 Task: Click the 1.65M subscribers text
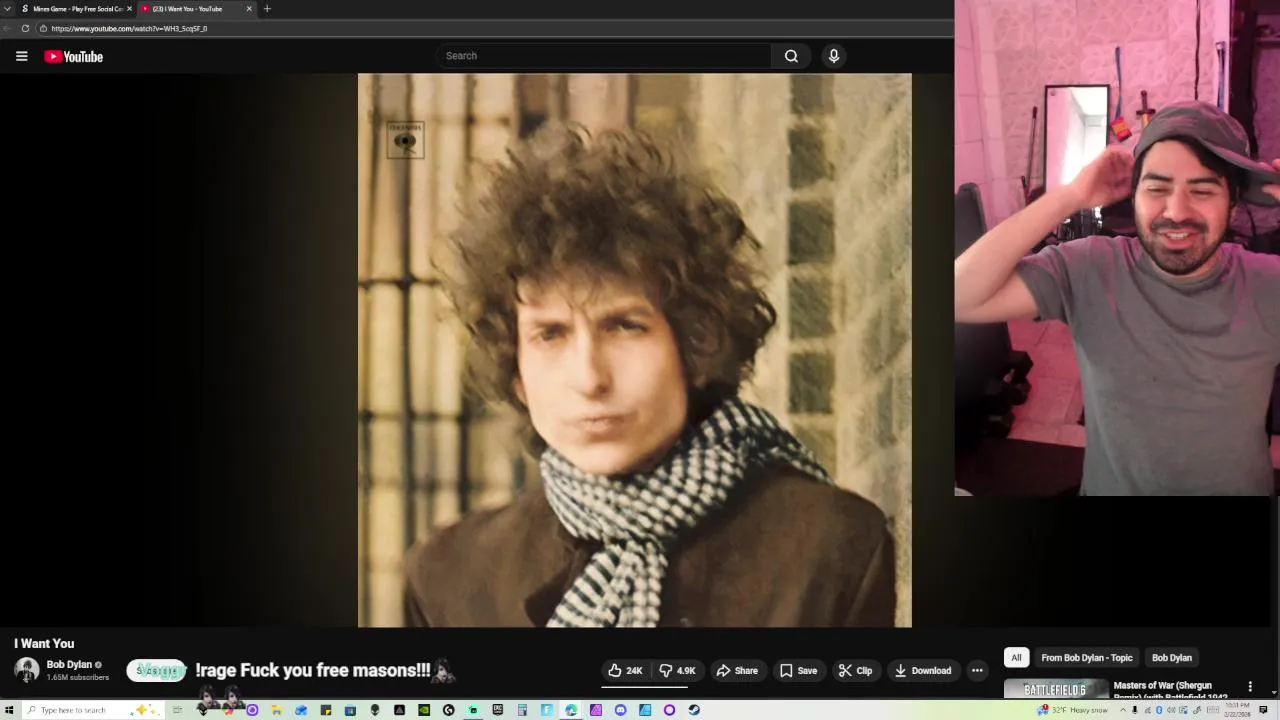(x=78, y=678)
